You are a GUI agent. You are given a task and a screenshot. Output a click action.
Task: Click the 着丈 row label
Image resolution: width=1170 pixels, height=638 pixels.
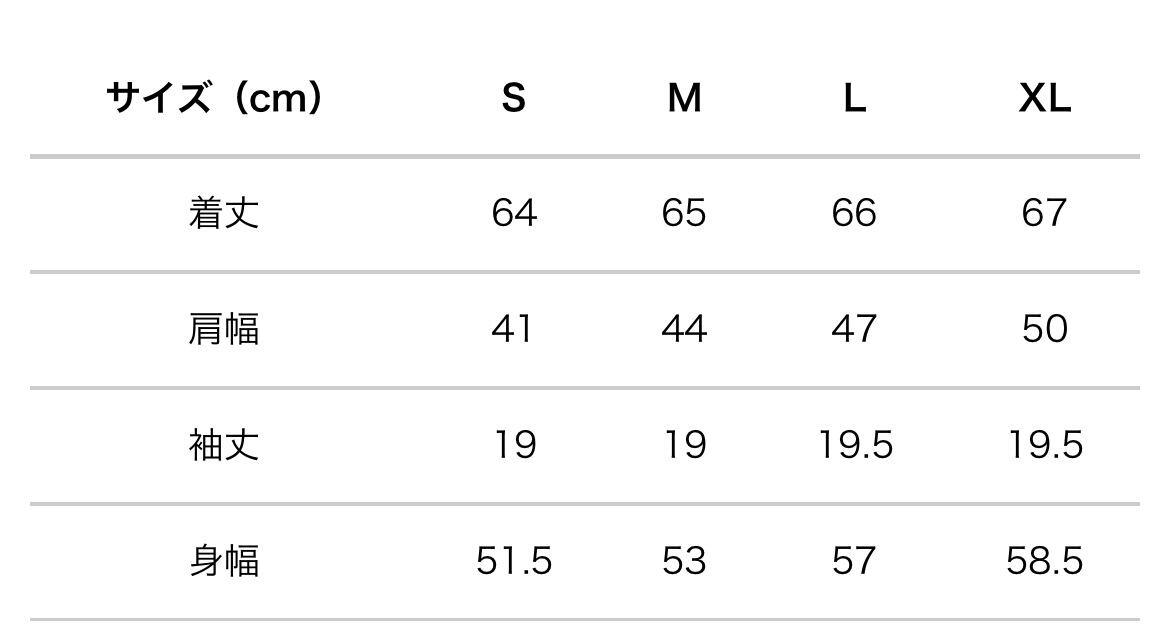pyautogui.click(x=224, y=213)
